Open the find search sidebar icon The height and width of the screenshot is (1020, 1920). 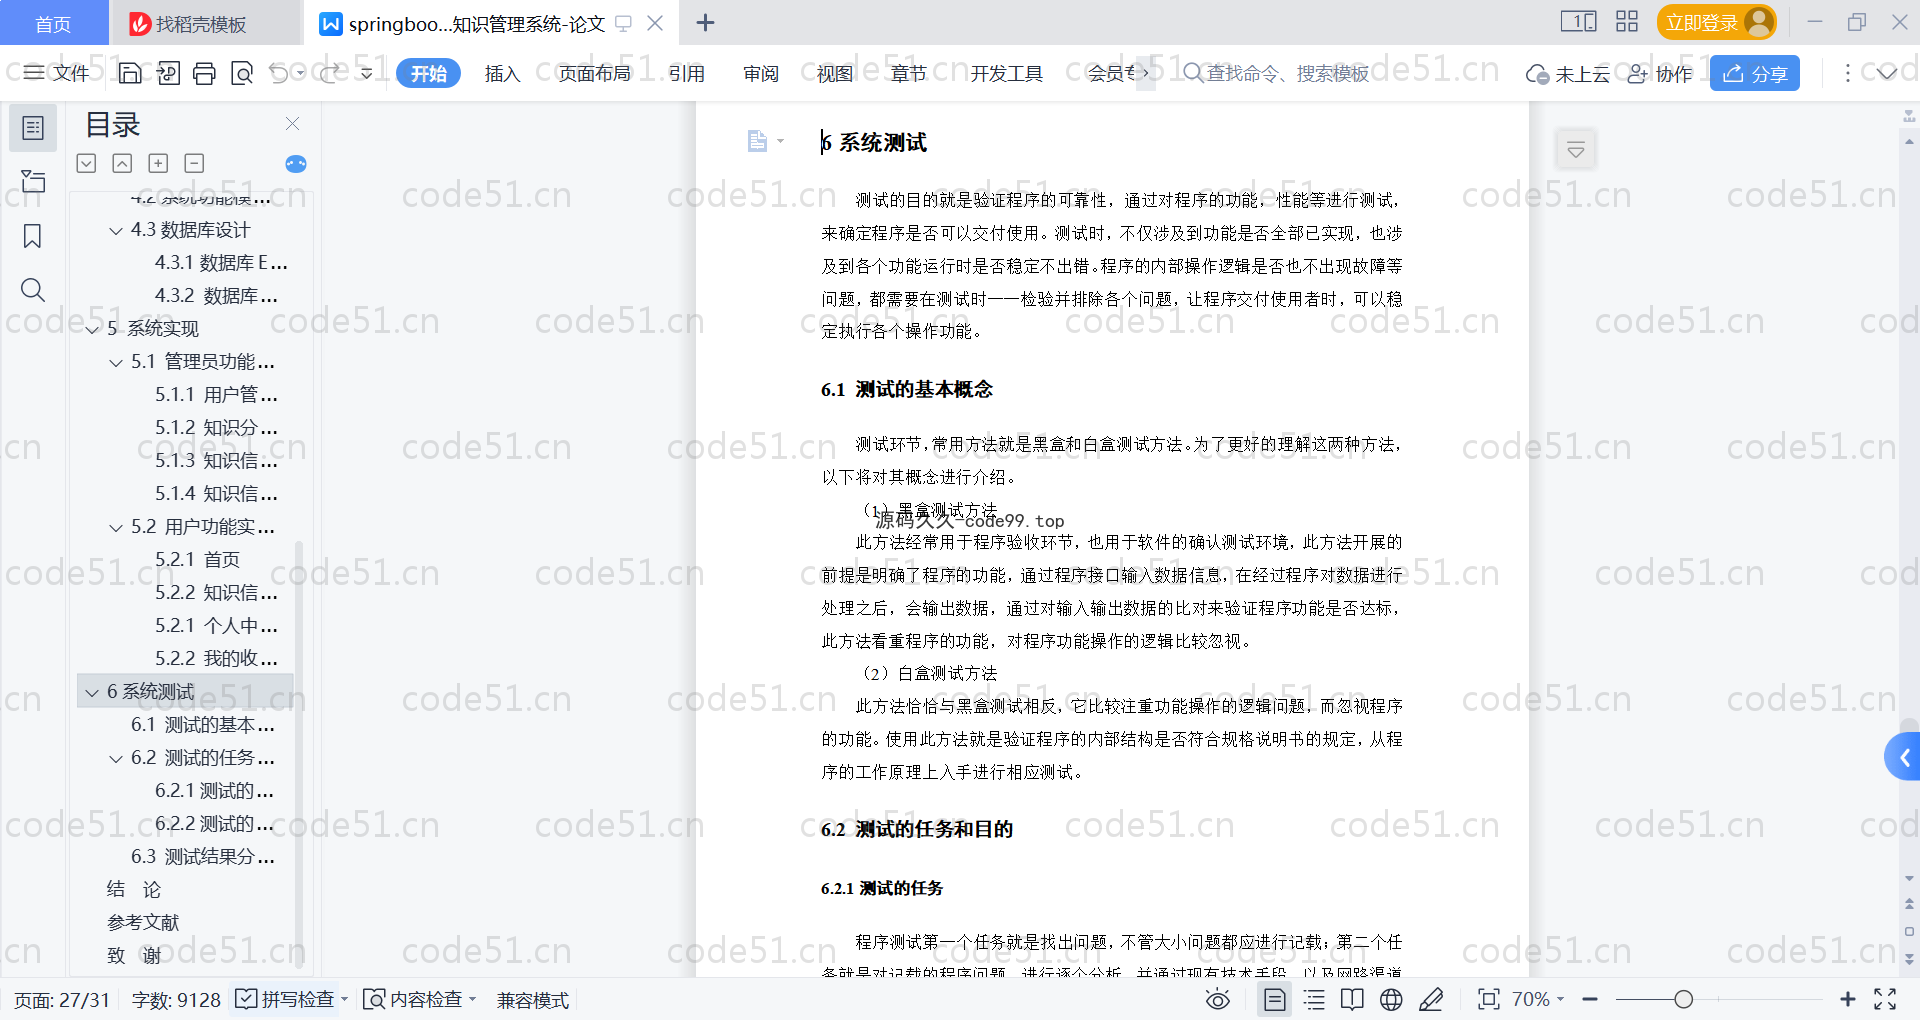pos(33,290)
